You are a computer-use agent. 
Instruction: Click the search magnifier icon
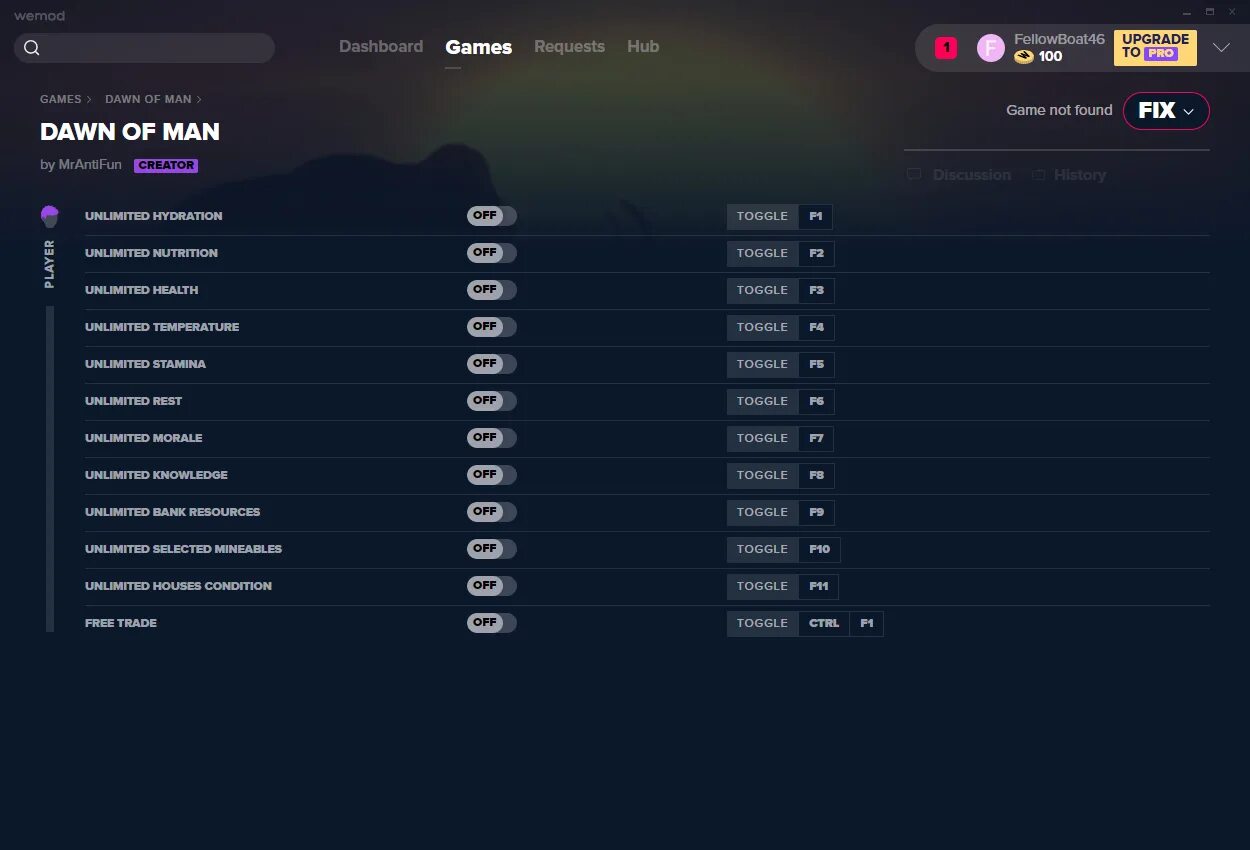32,48
